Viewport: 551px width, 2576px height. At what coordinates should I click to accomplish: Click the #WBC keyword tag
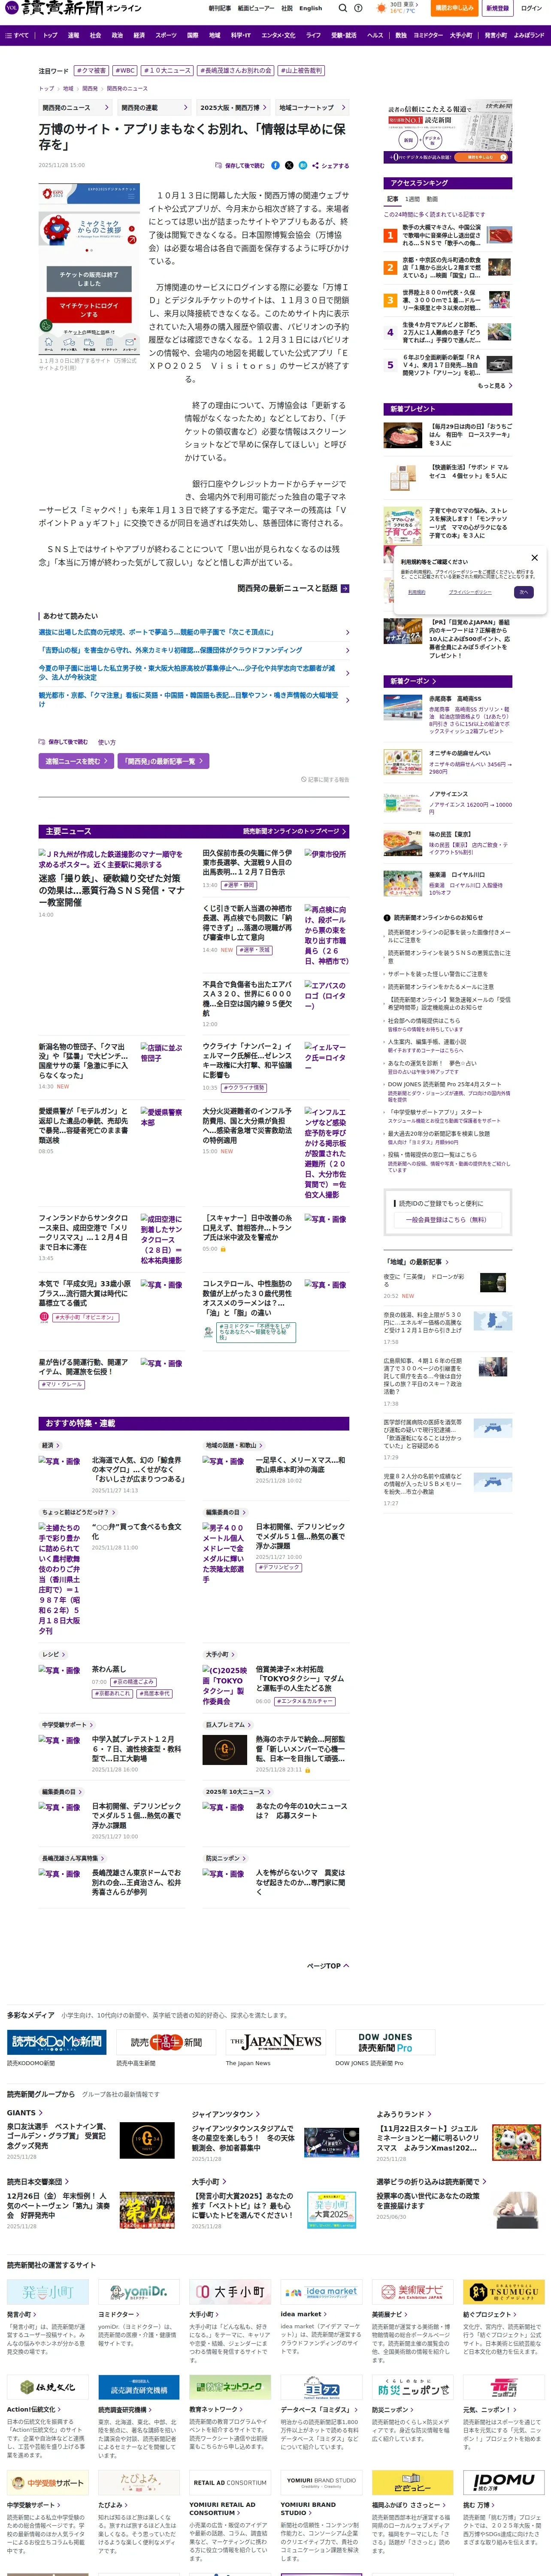click(125, 71)
